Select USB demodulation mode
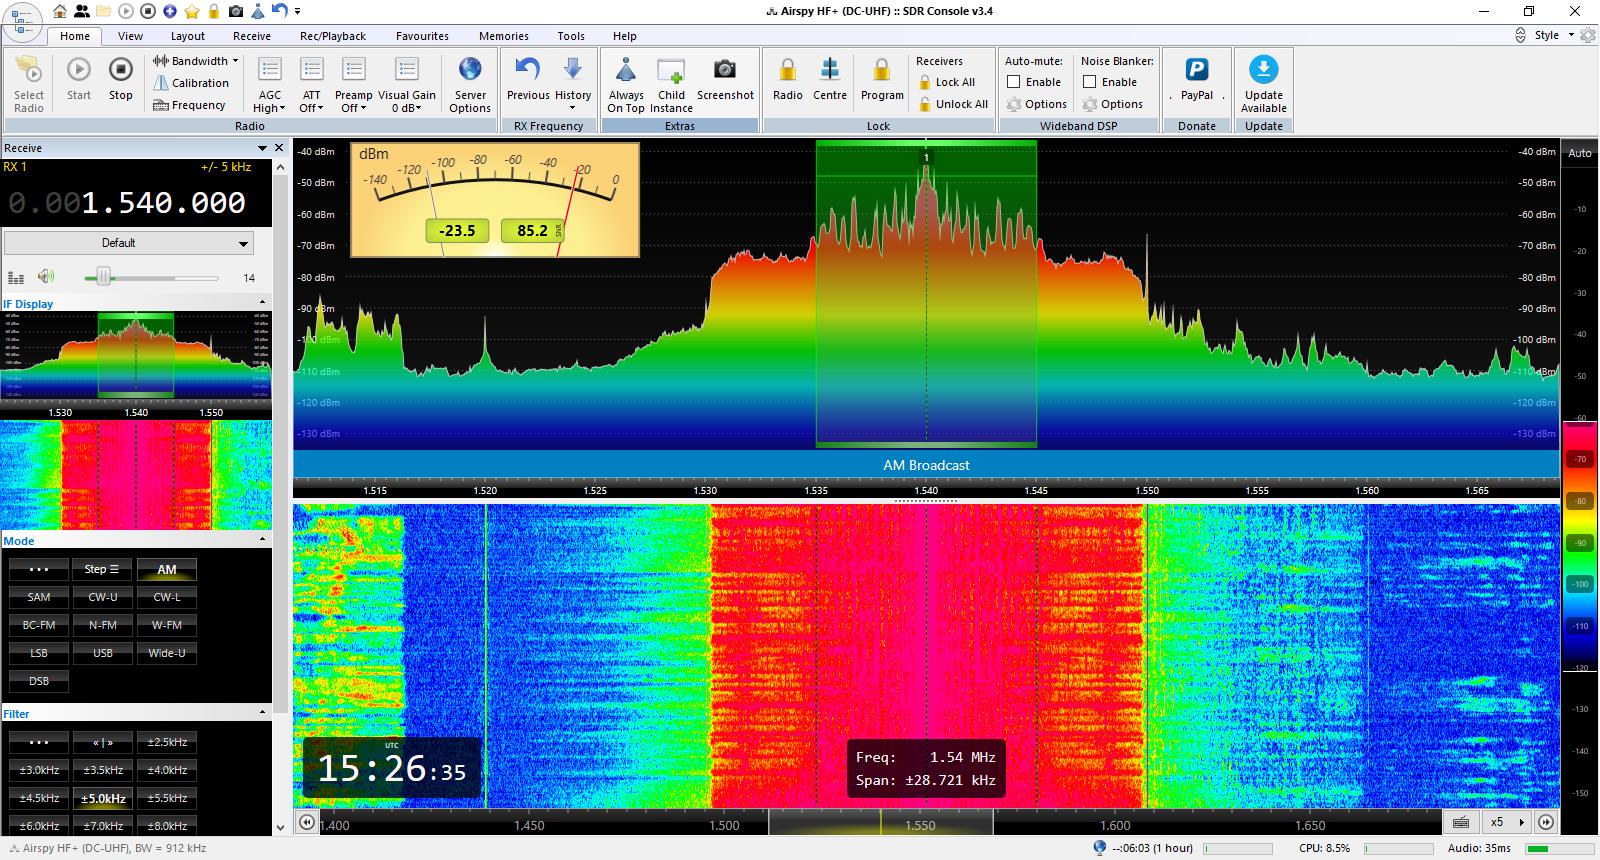The height and width of the screenshot is (860, 1600). coord(103,653)
